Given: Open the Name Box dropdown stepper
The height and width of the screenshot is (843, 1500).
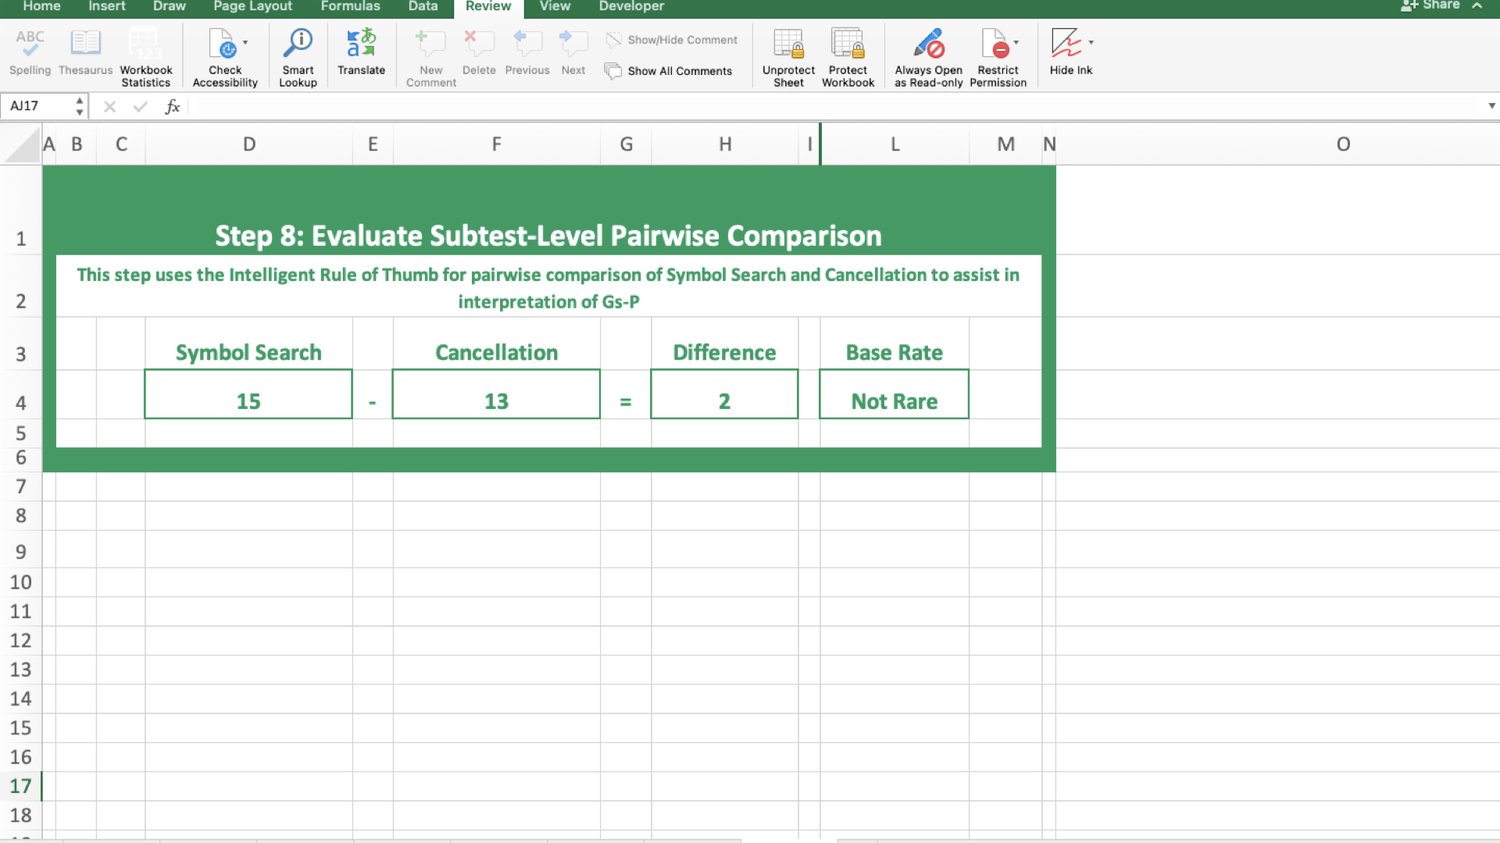Looking at the screenshot, I should pos(80,106).
